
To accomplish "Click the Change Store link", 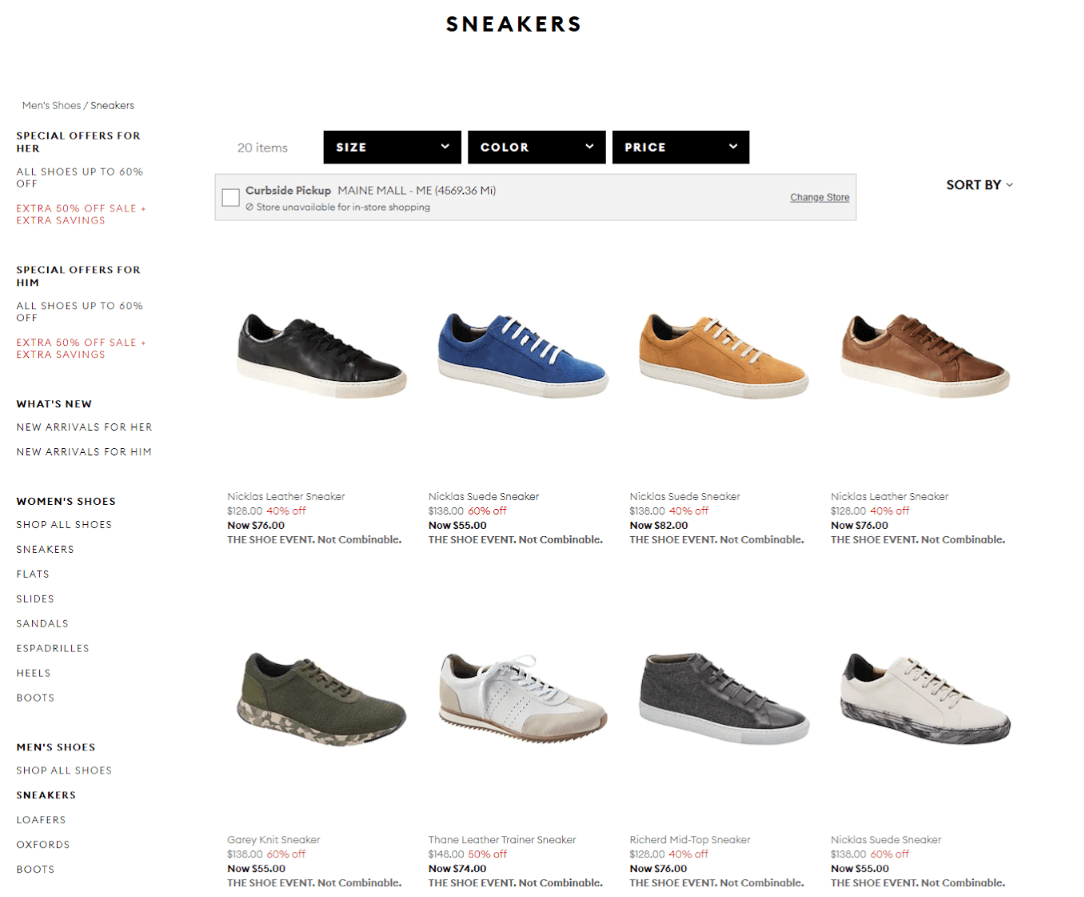I will pyautogui.click(x=819, y=198).
